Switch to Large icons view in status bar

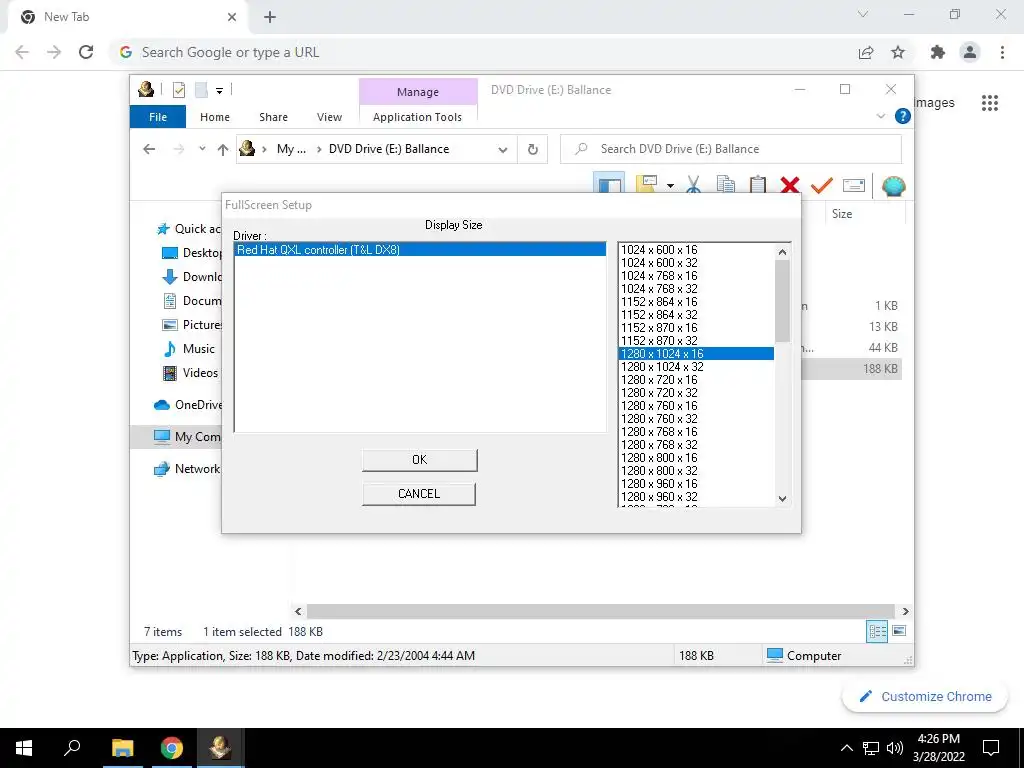click(x=899, y=631)
